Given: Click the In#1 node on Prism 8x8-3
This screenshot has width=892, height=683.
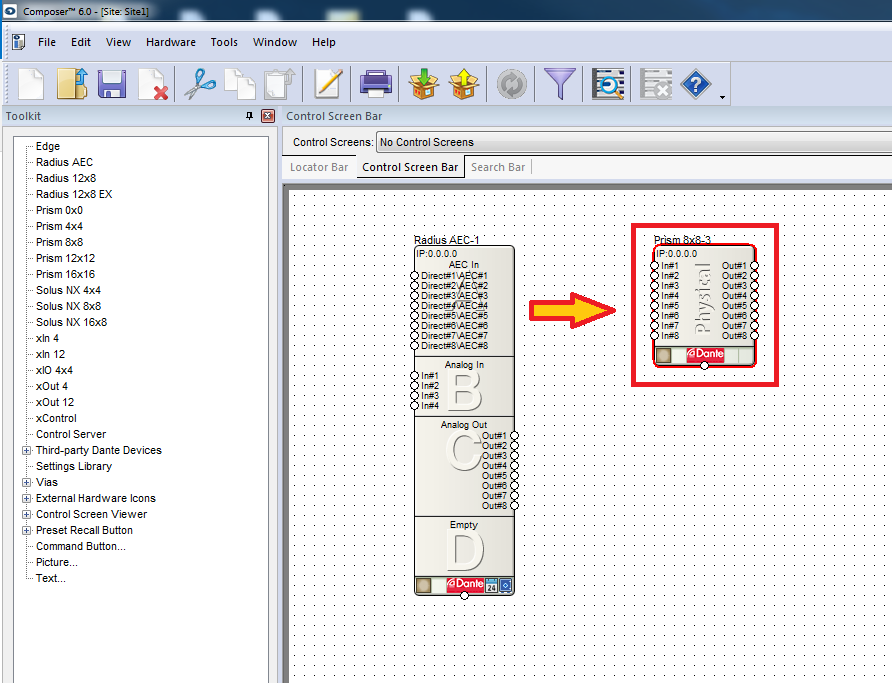Looking at the screenshot, I should pos(654,266).
